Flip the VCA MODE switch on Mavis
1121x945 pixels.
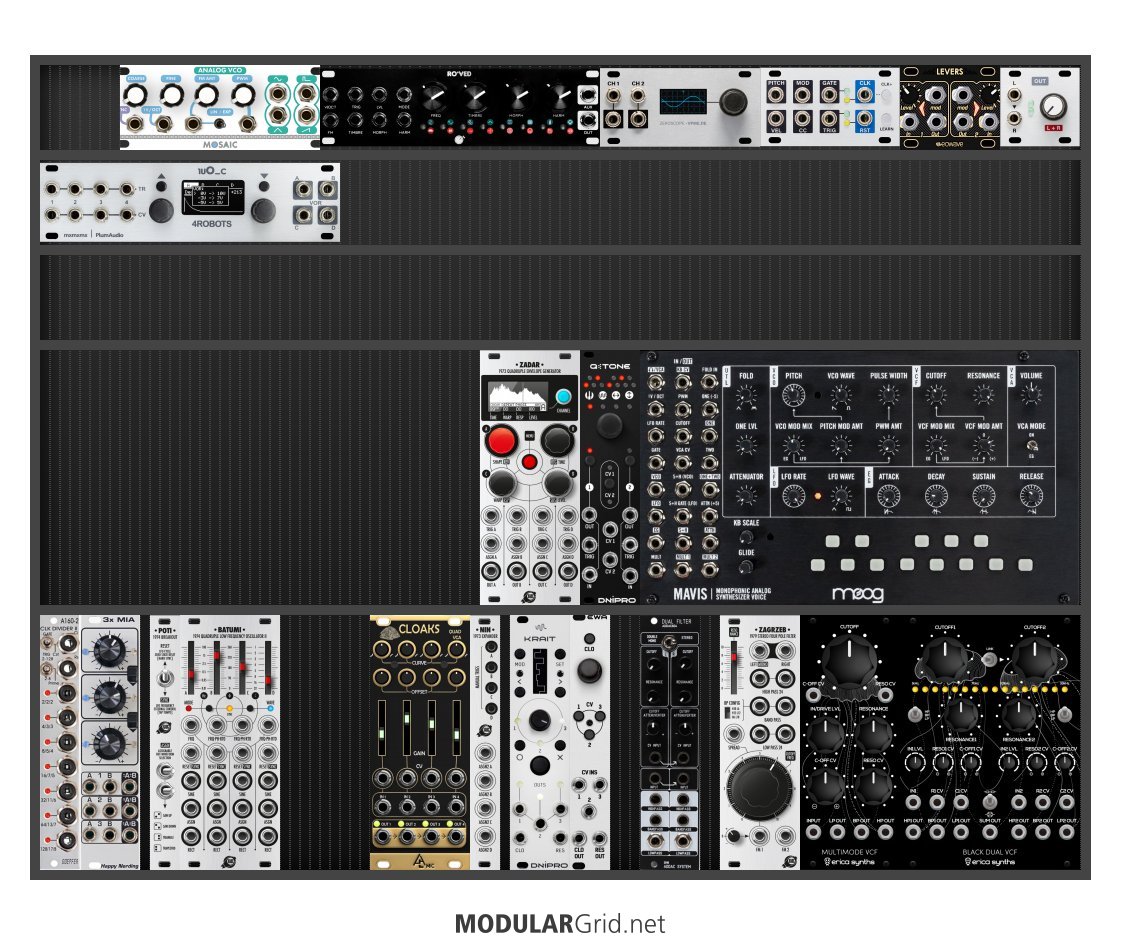click(1031, 445)
